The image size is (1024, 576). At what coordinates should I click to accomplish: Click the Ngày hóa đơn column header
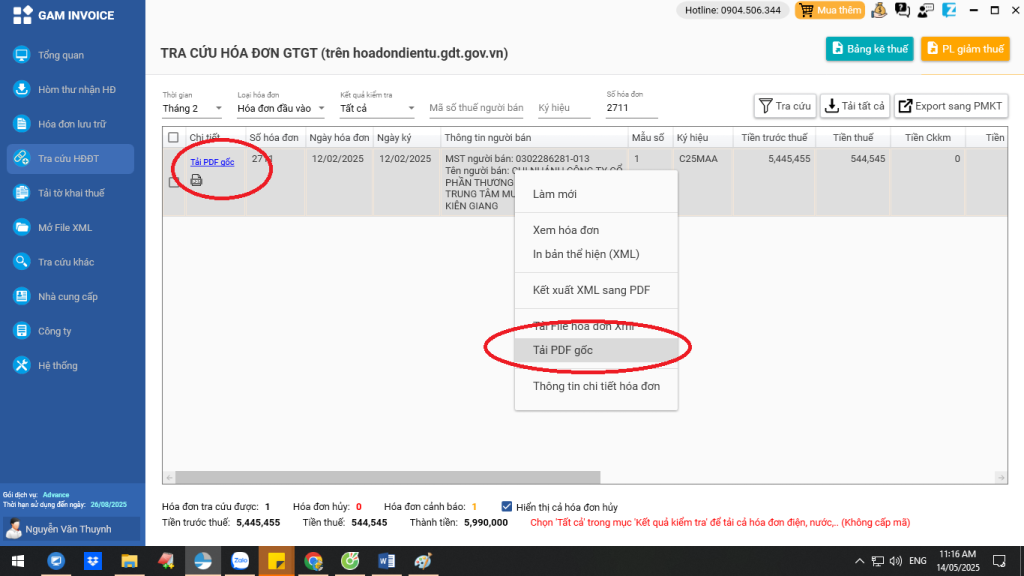[x=340, y=138]
